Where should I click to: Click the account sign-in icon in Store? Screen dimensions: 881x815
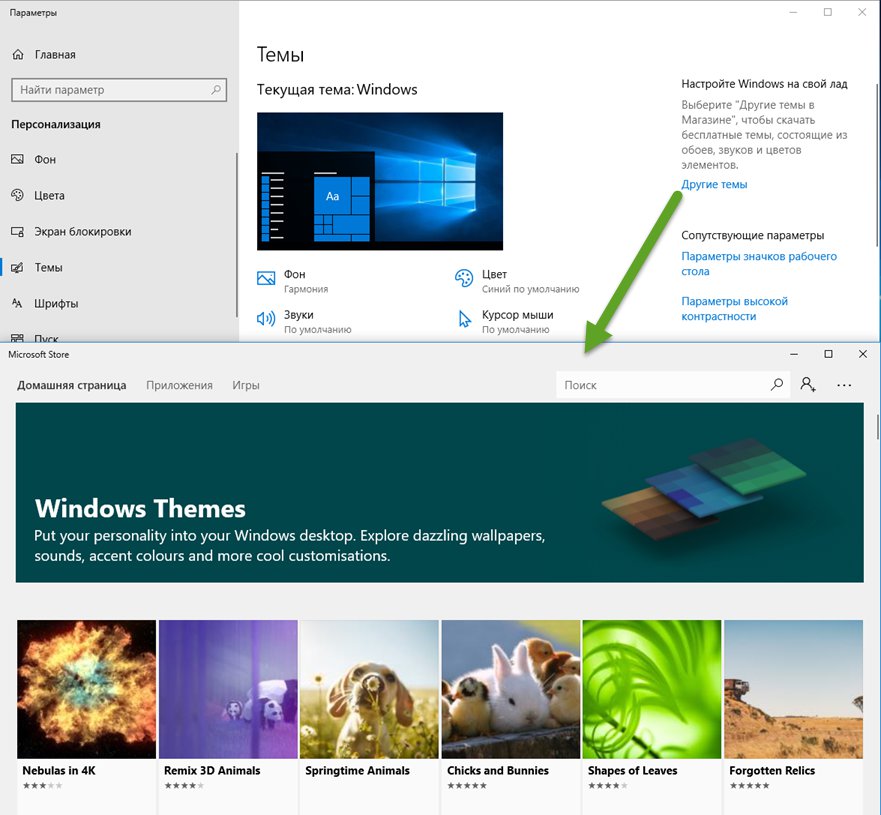(808, 385)
